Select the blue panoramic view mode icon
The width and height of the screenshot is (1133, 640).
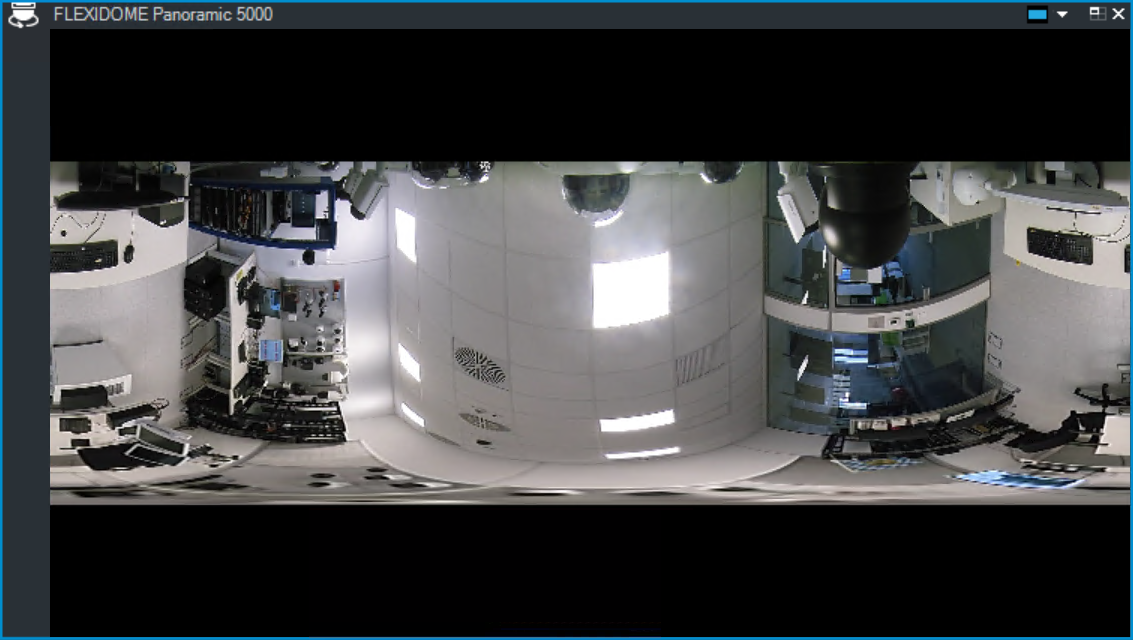(1038, 15)
